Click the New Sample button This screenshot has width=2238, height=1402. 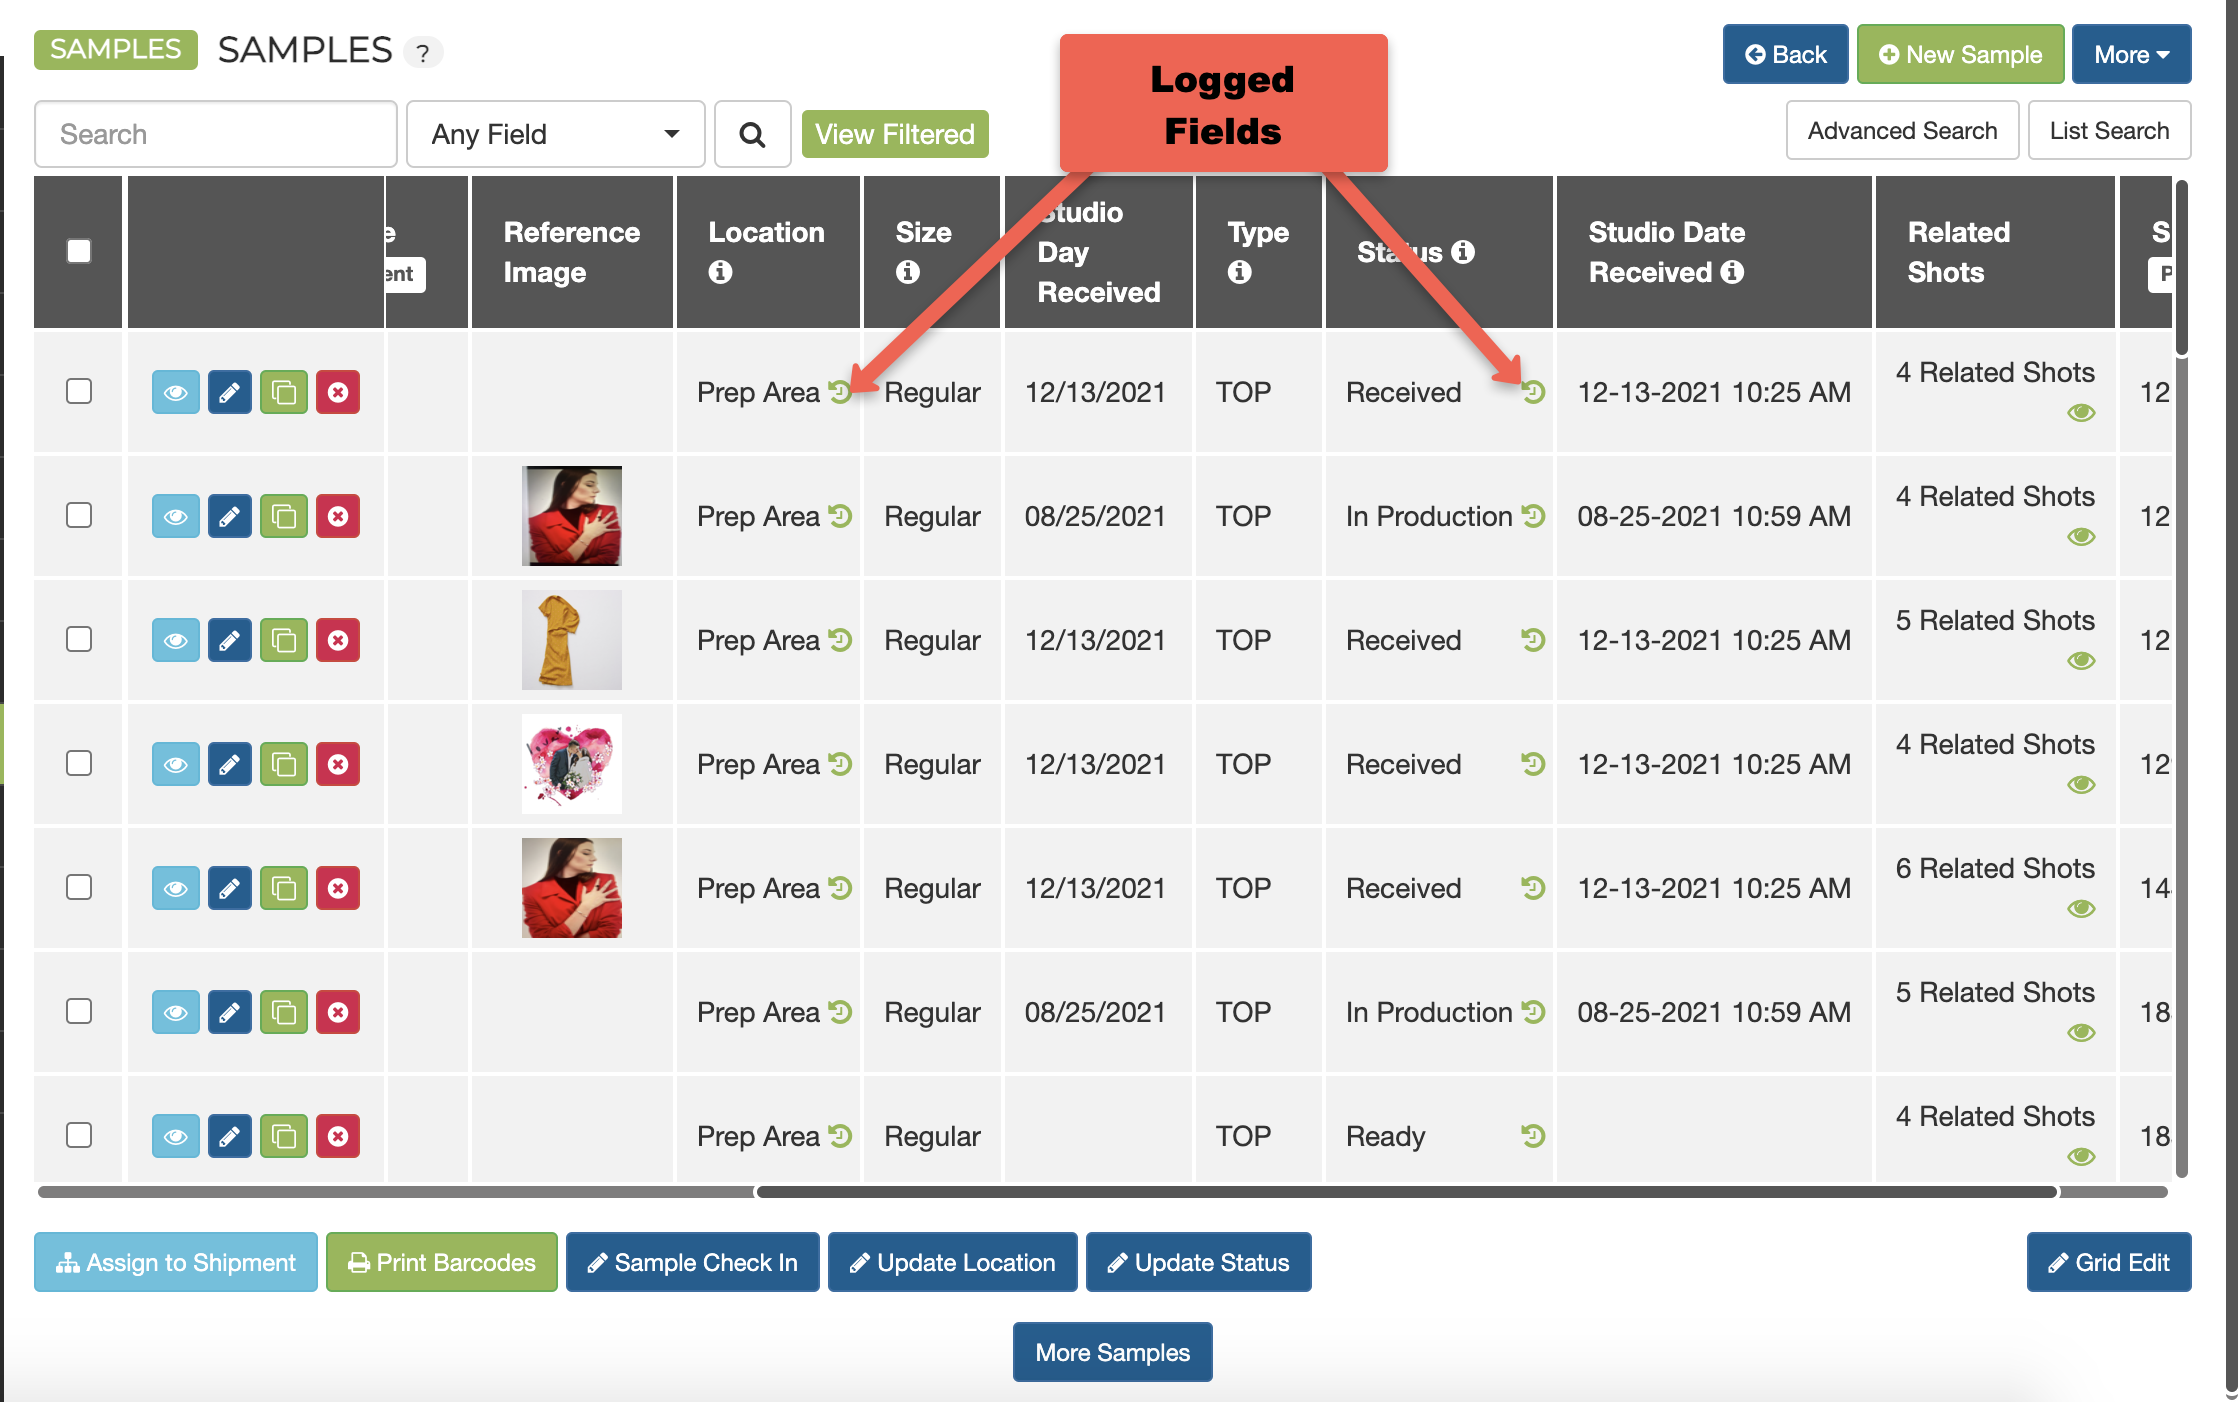[1960, 55]
